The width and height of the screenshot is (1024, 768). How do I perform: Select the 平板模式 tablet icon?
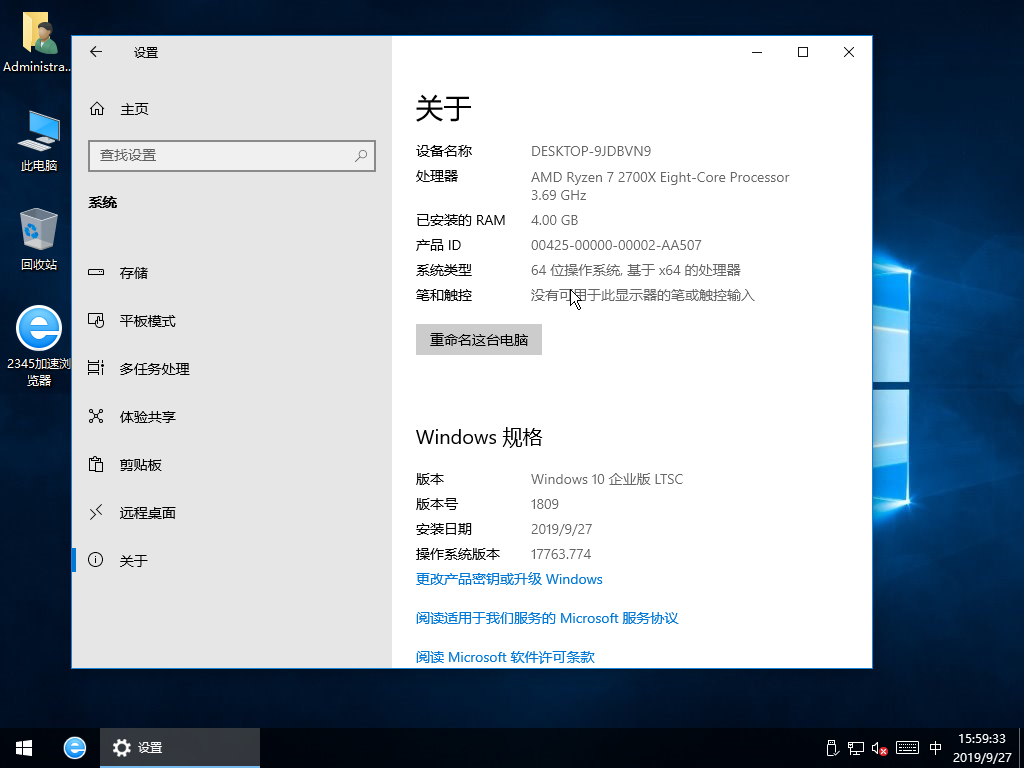96,321
